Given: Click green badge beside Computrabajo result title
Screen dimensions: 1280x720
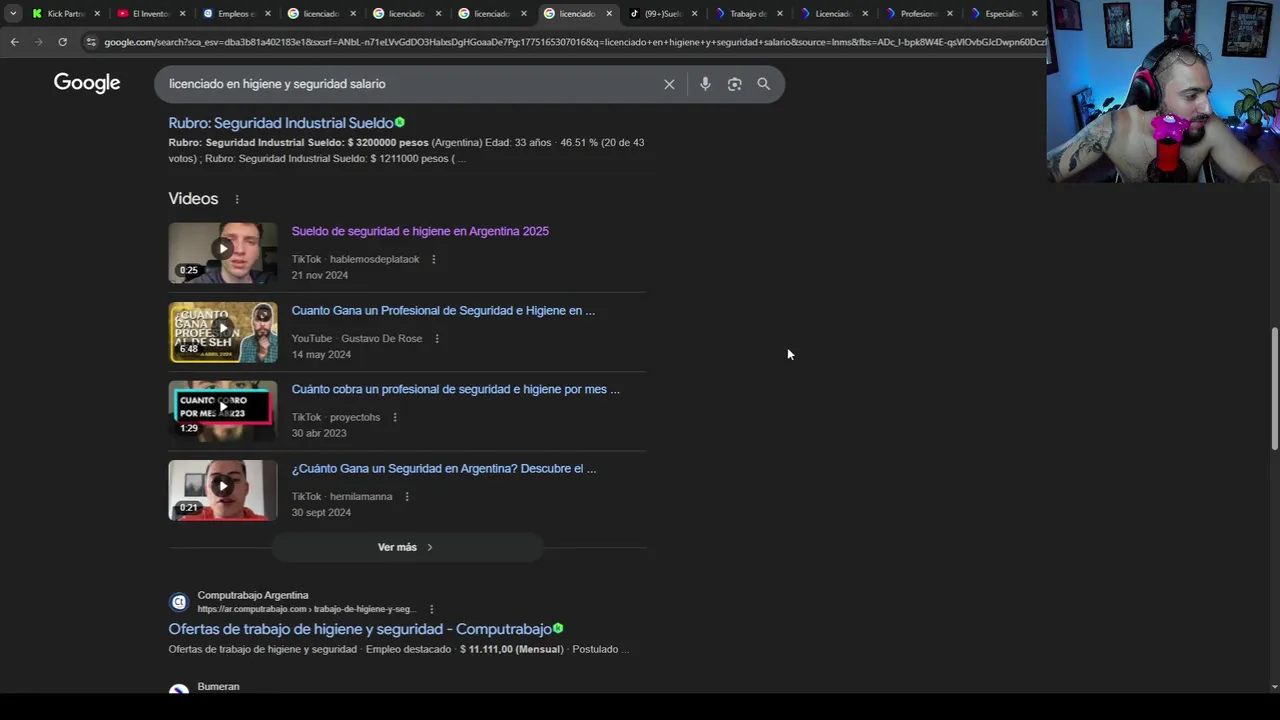Looking at the screenshot, I should [558, 628].
